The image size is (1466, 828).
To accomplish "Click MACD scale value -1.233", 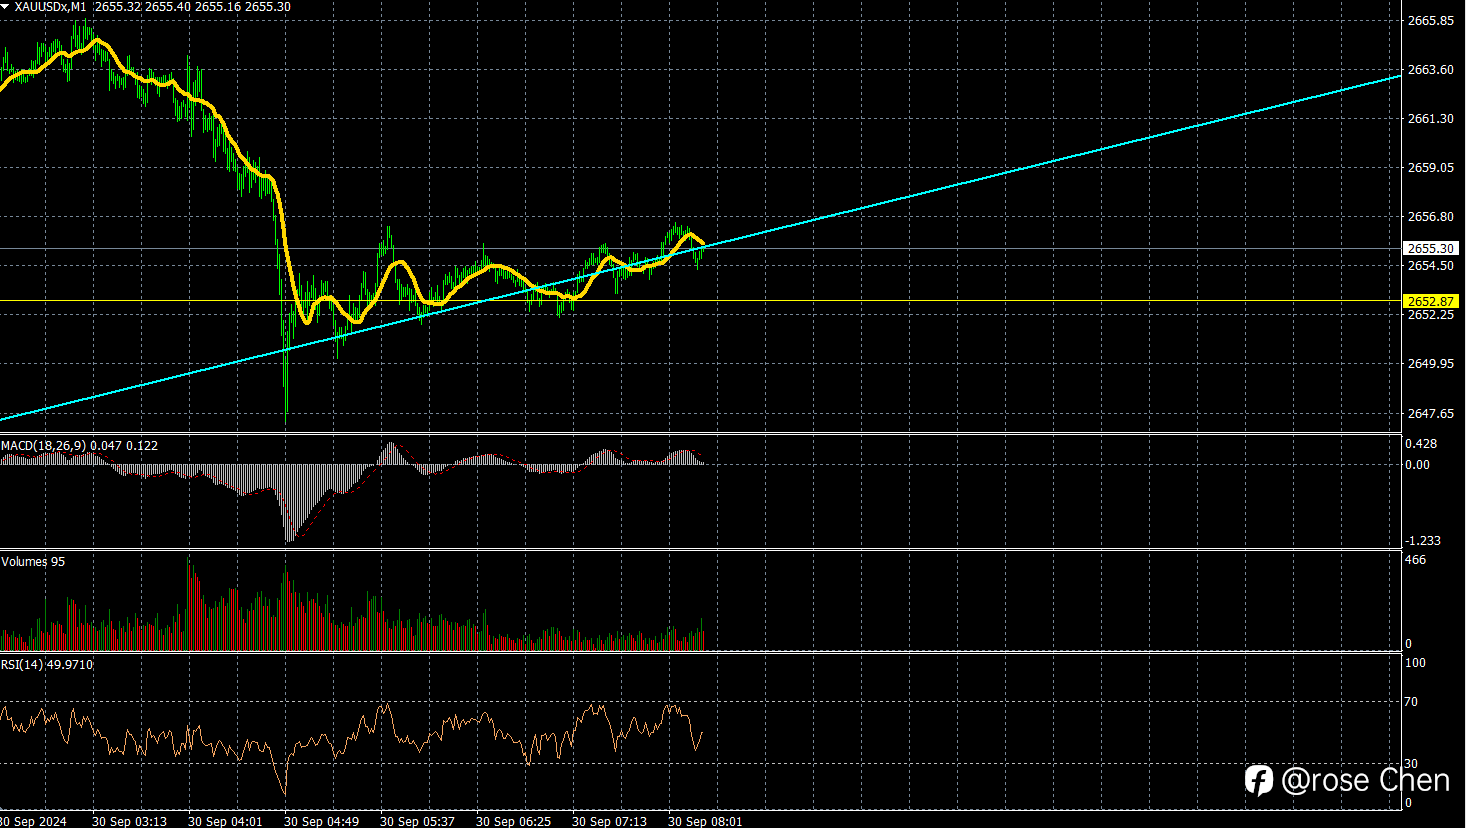I will (1423, 541).
